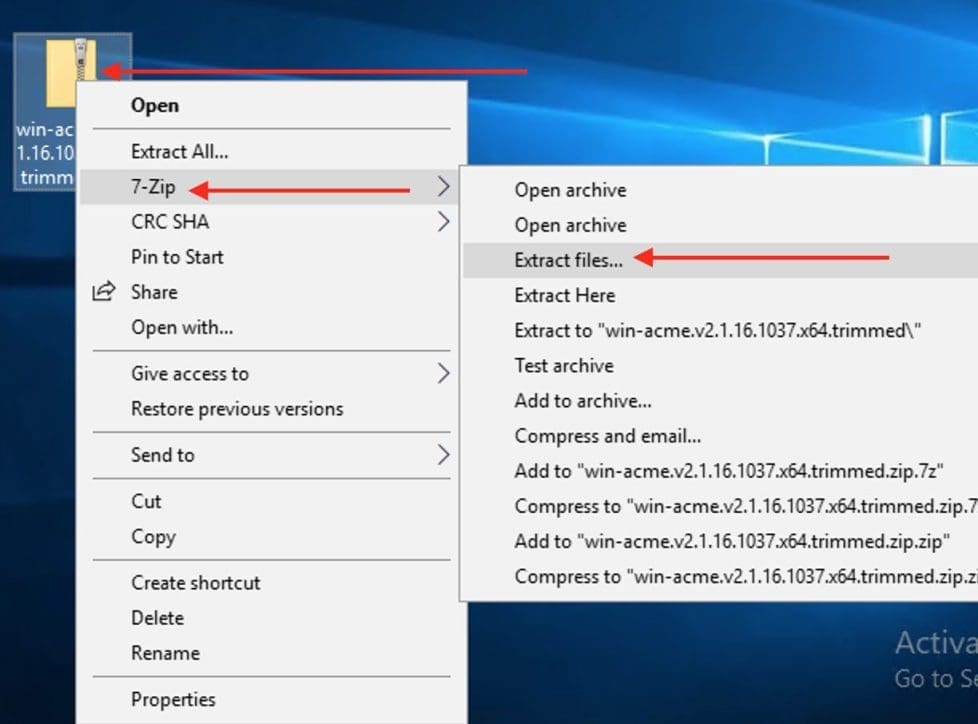Screen dimensions: 978x724
Task: Select Restore previous versions
Action: [x=237, y=409]
